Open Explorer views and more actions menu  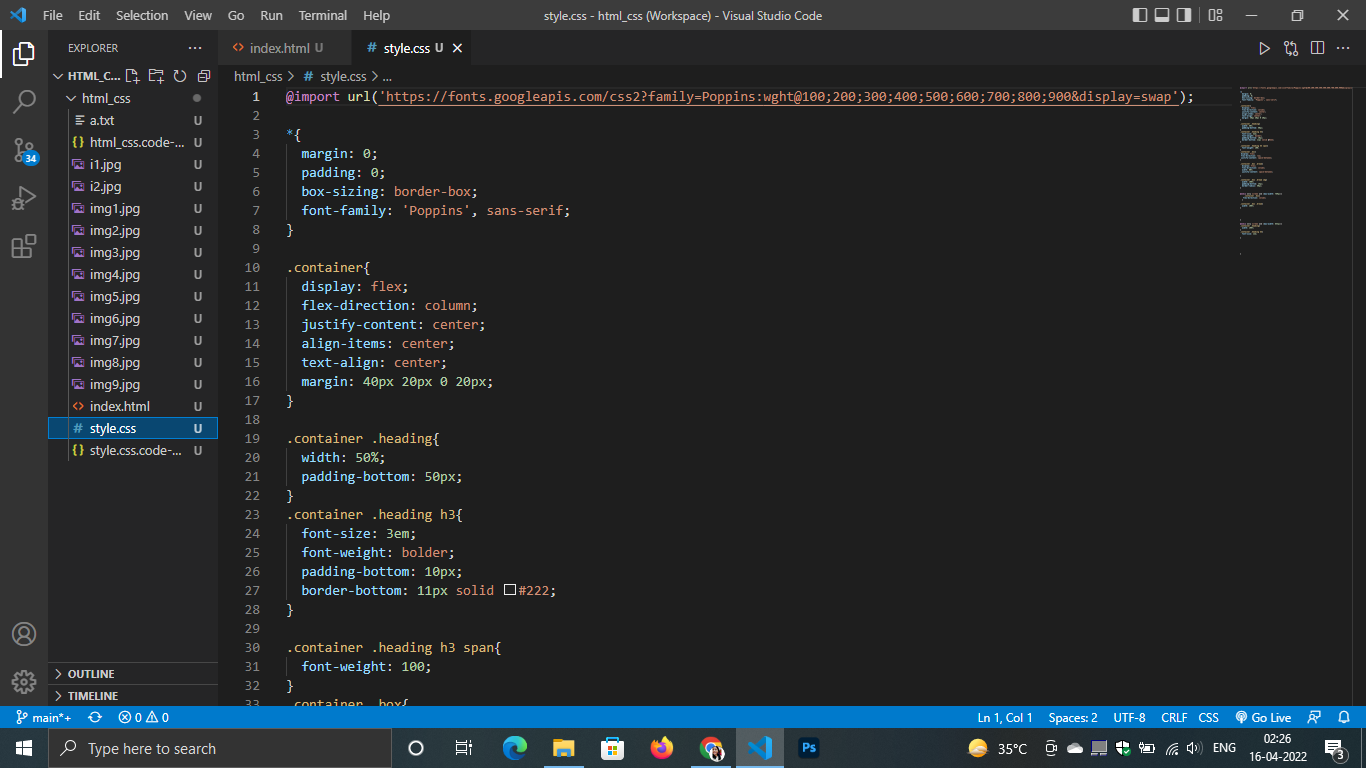[195, 48]
